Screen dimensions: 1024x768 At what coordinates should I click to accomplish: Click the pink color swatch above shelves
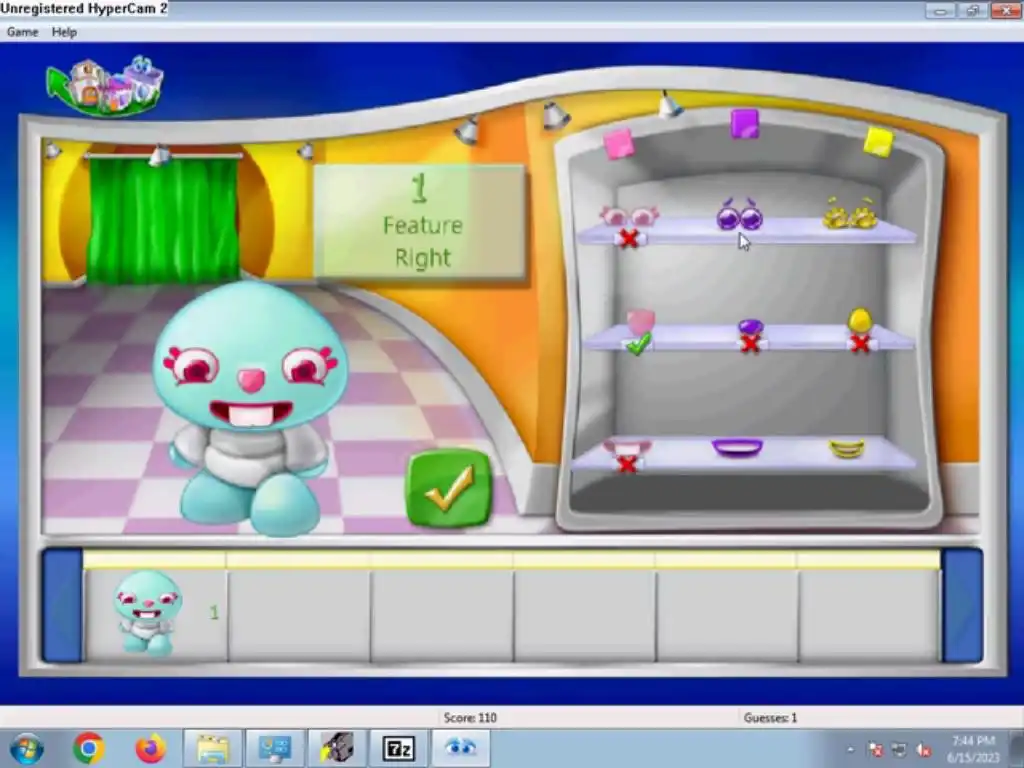click(618, 144)
